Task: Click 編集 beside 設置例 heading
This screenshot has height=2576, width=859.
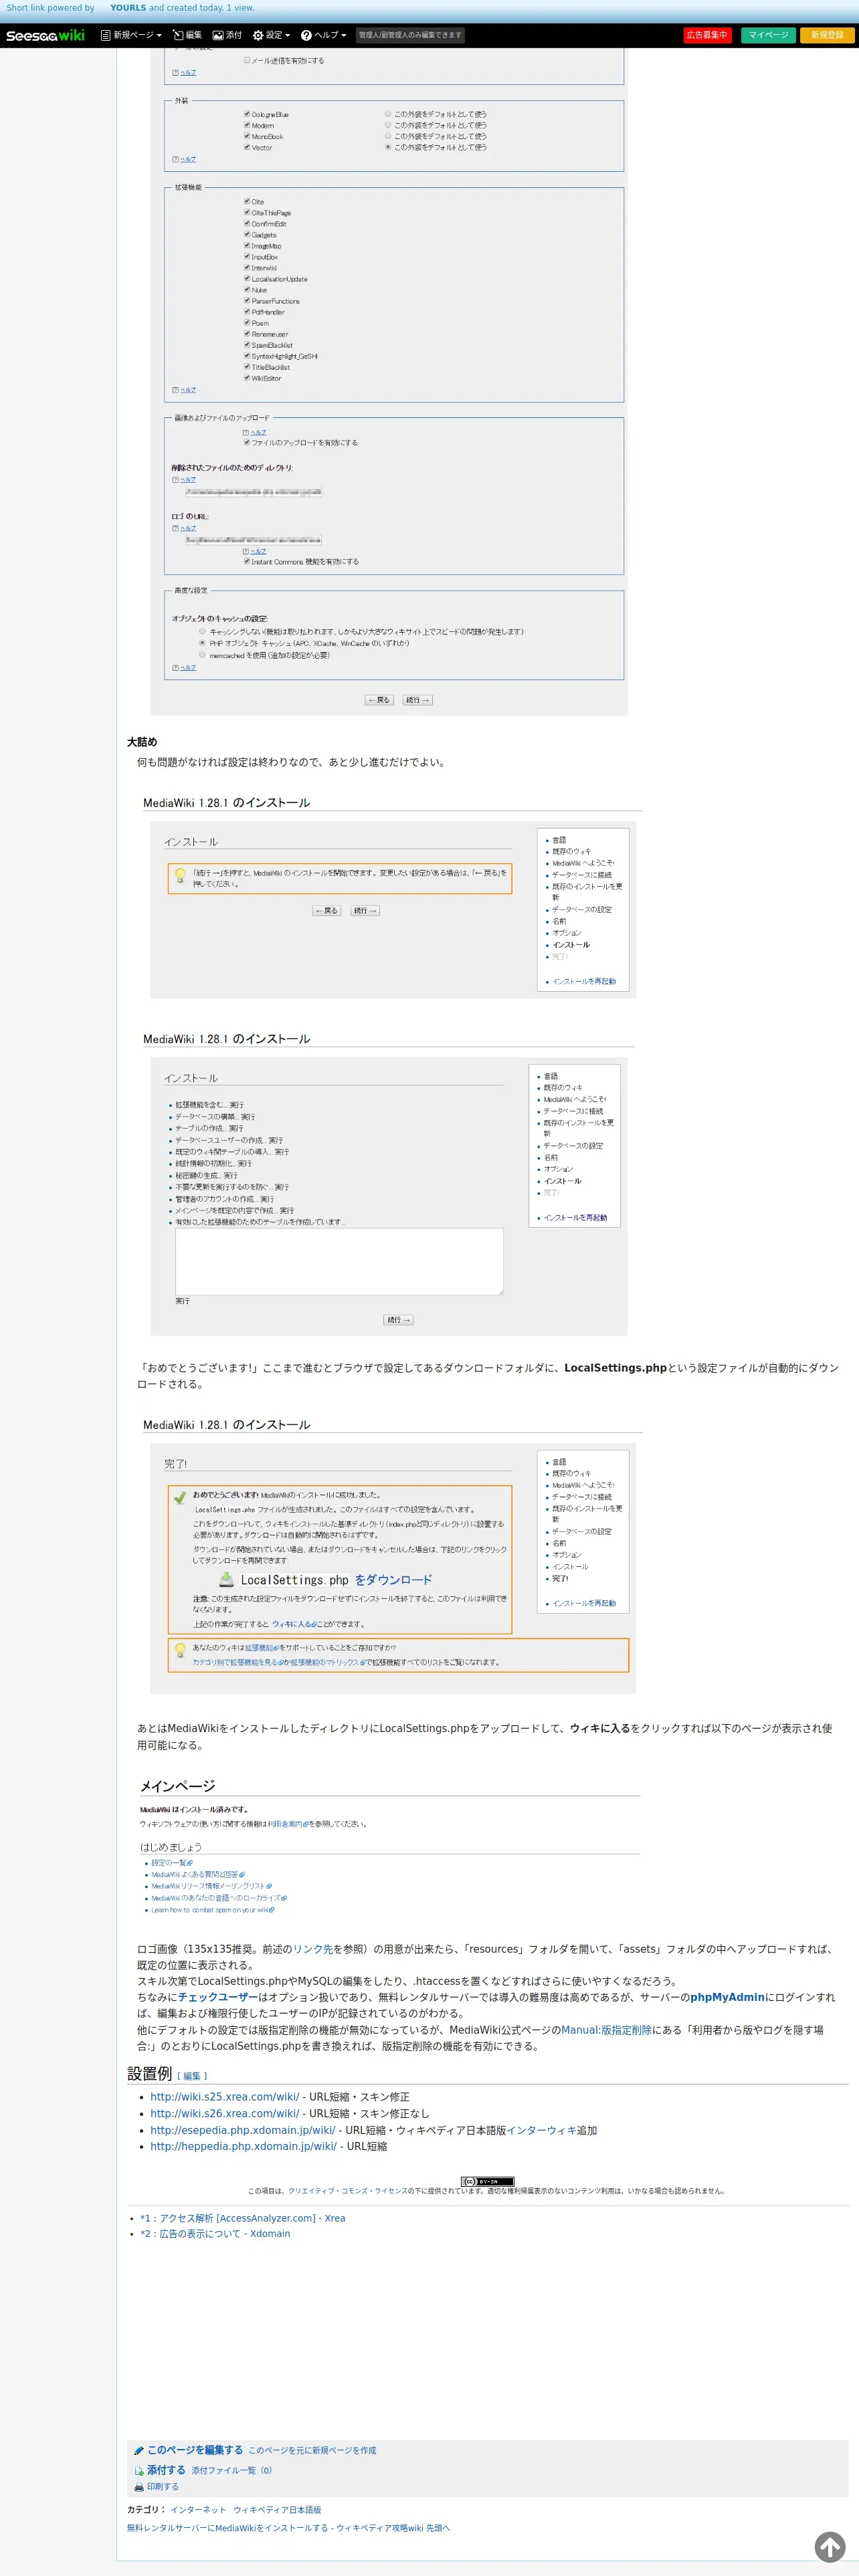Action: pos(192,2076)
